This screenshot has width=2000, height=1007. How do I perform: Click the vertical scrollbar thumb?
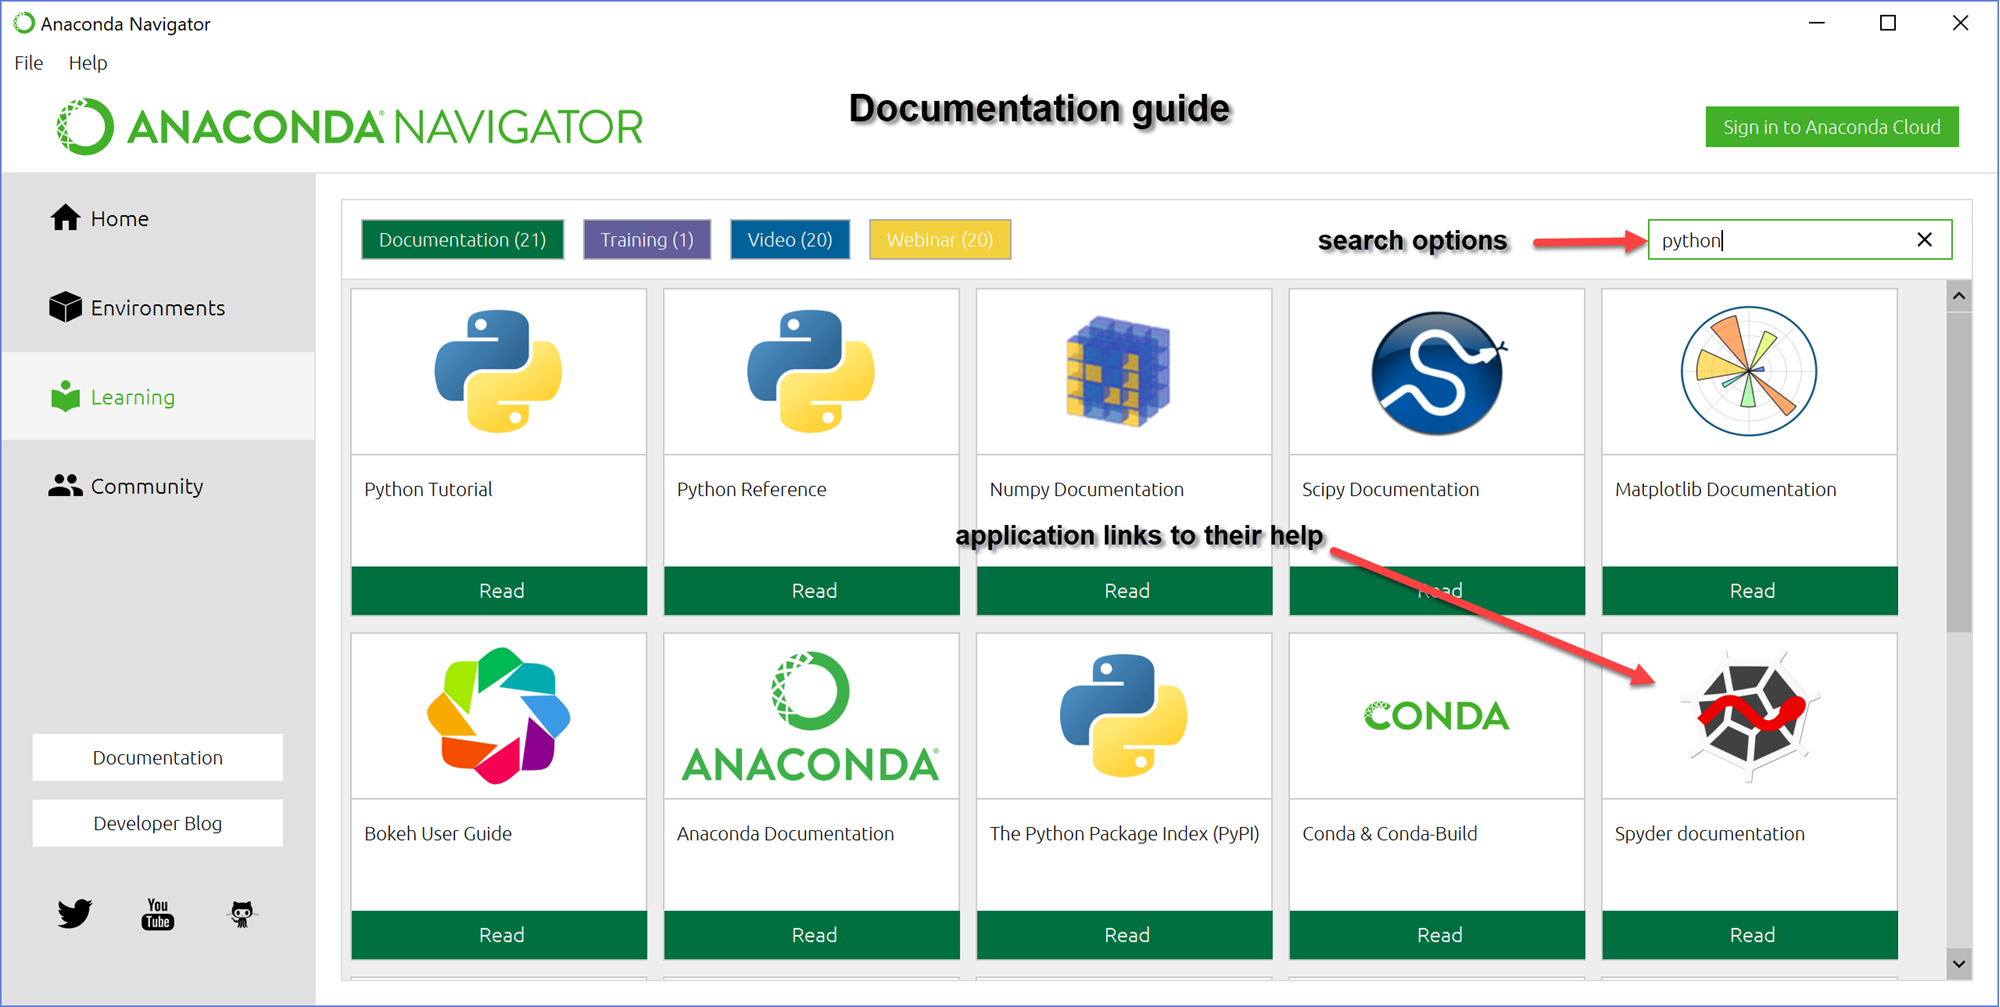pyautogui.click(x=1959, y=472)
